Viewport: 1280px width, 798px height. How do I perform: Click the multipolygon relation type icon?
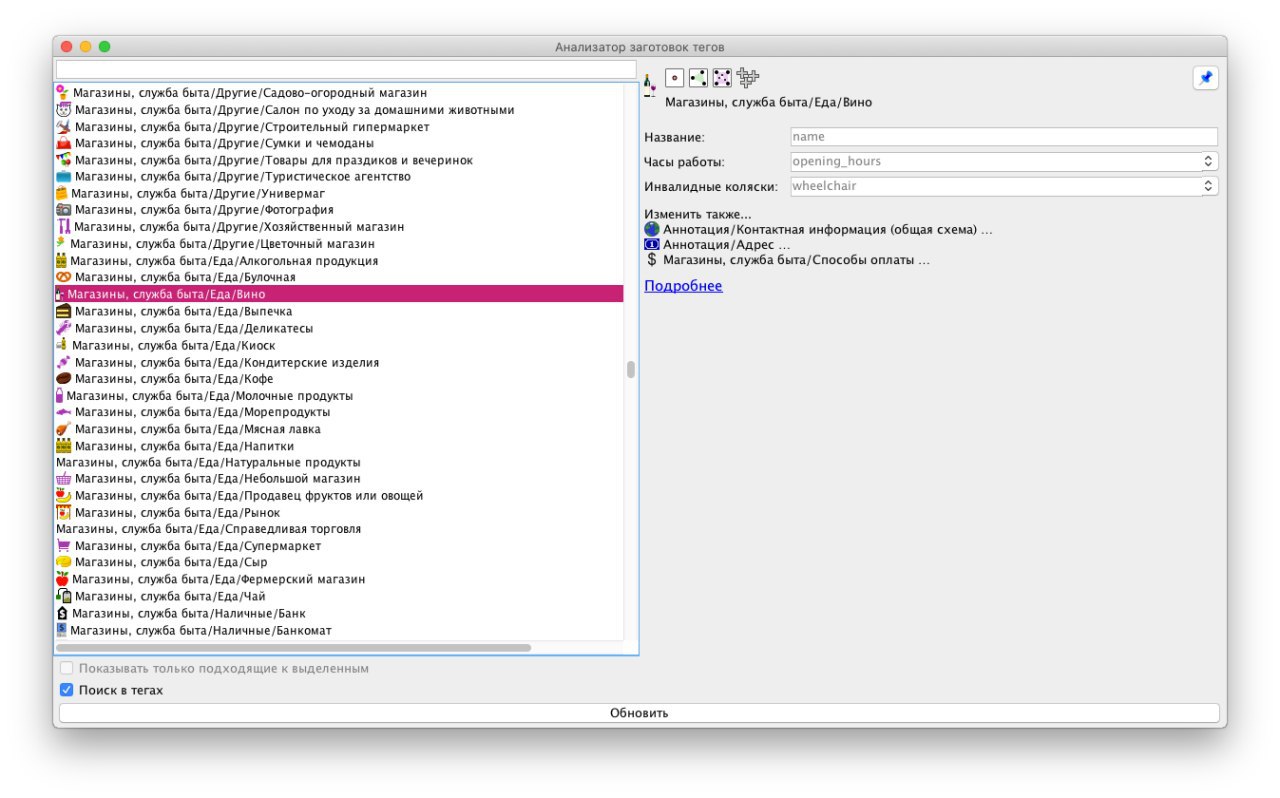tap(748, 78)
